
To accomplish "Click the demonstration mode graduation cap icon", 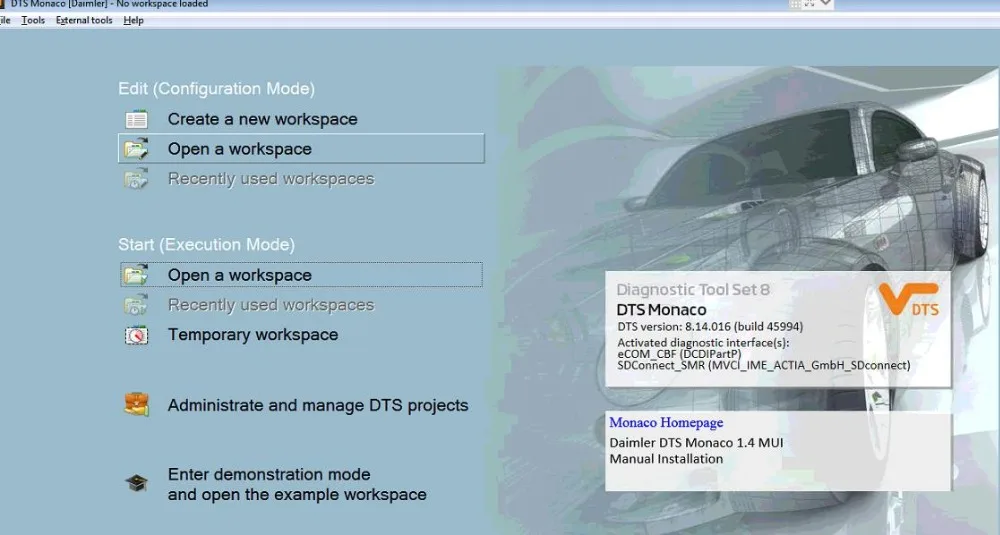I will pos(136,483).
